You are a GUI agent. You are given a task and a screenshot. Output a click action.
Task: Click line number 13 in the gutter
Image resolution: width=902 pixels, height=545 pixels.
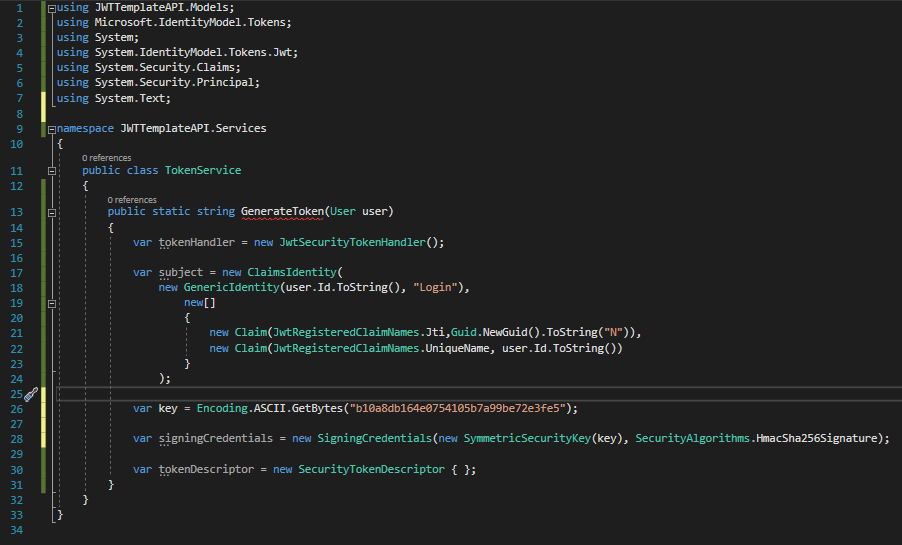tap(16, 212)
